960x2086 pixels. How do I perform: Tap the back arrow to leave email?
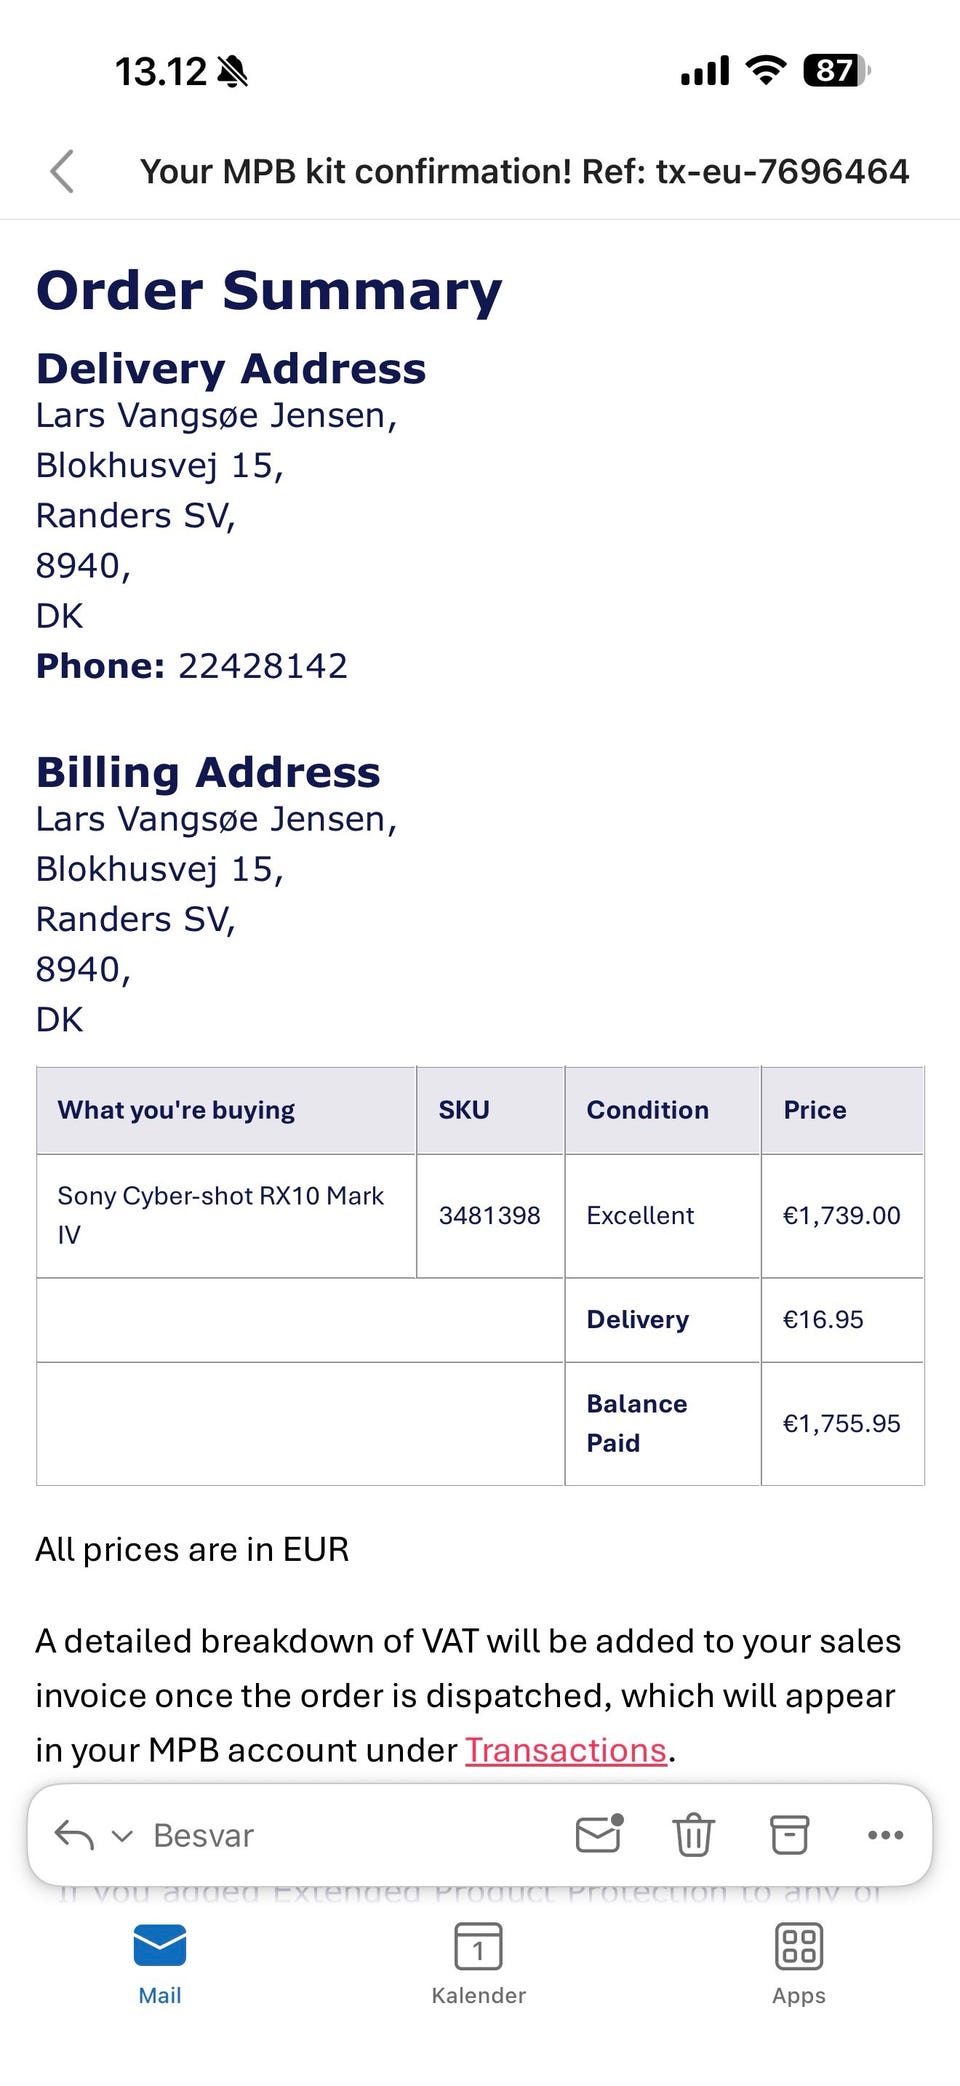point(62,171)
